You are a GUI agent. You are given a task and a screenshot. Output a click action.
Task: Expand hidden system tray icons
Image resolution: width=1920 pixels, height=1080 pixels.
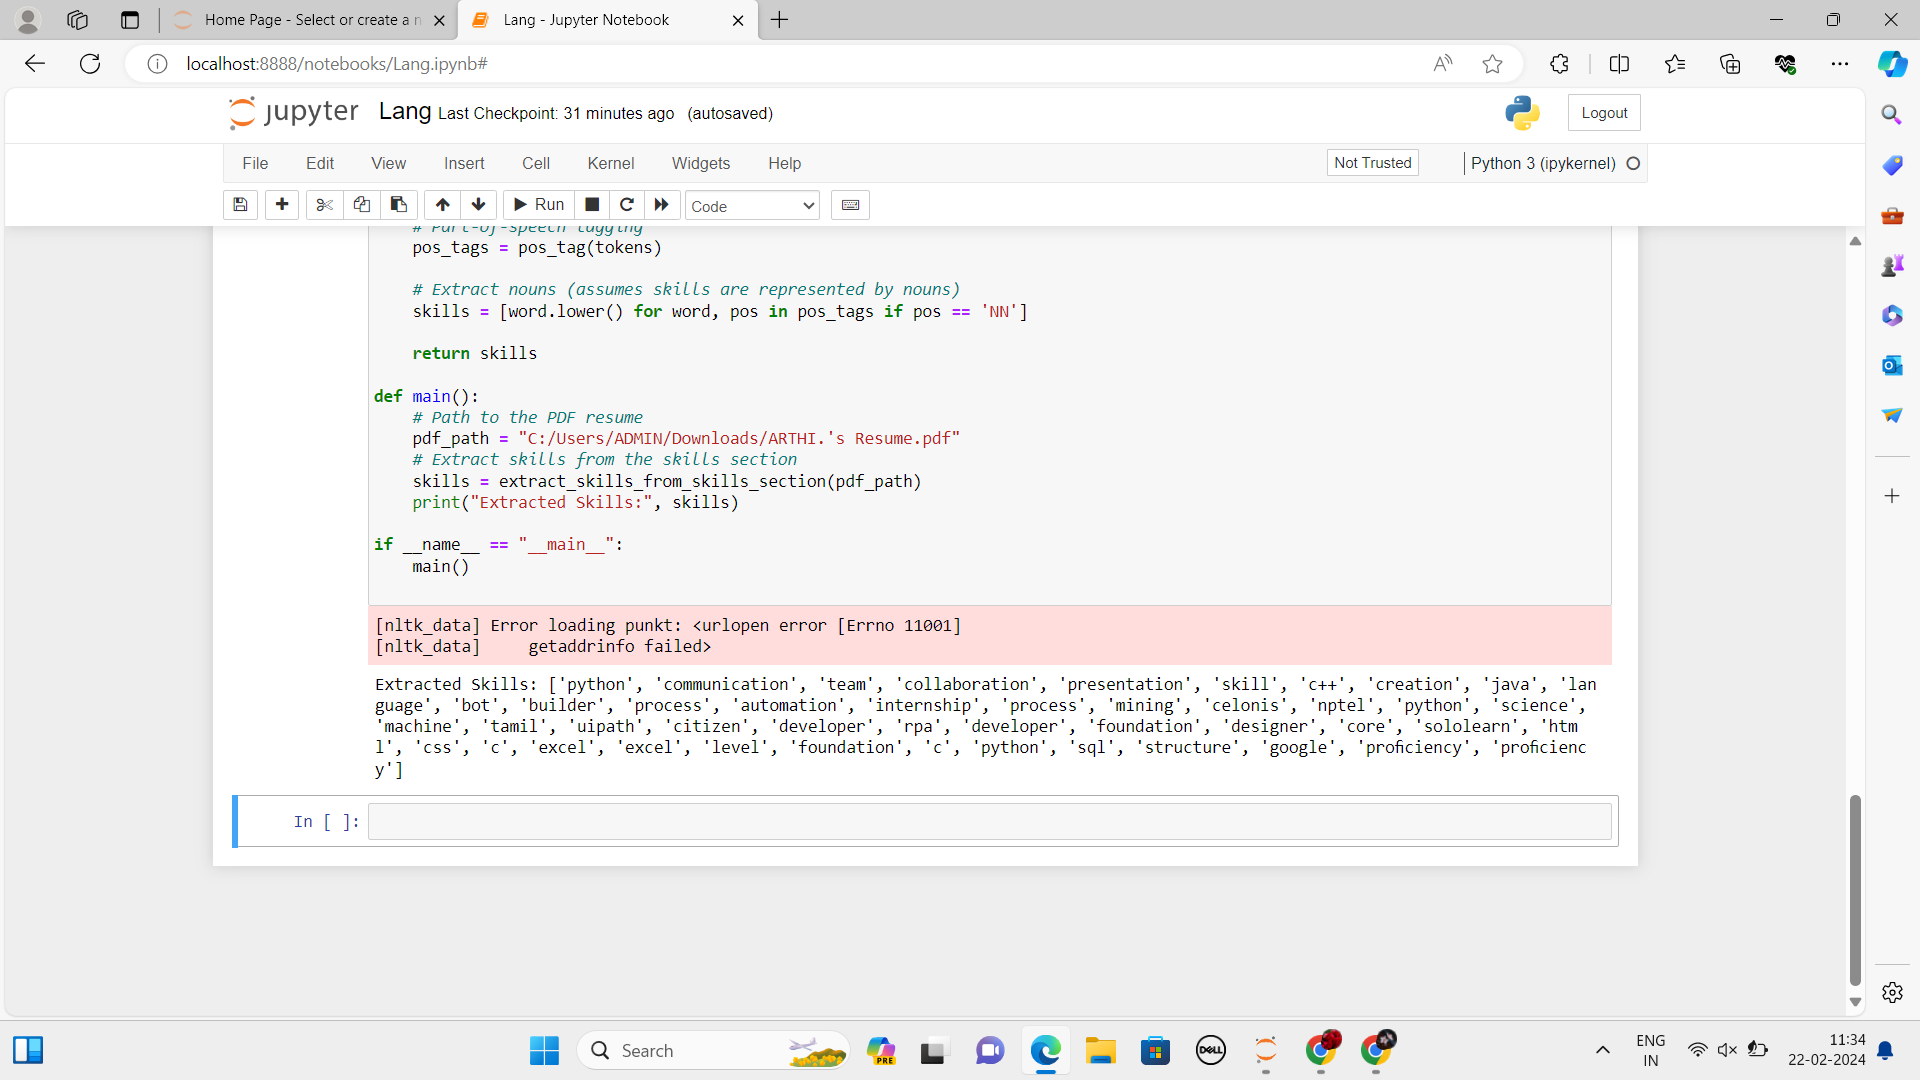click(x=1602, y=1050)
